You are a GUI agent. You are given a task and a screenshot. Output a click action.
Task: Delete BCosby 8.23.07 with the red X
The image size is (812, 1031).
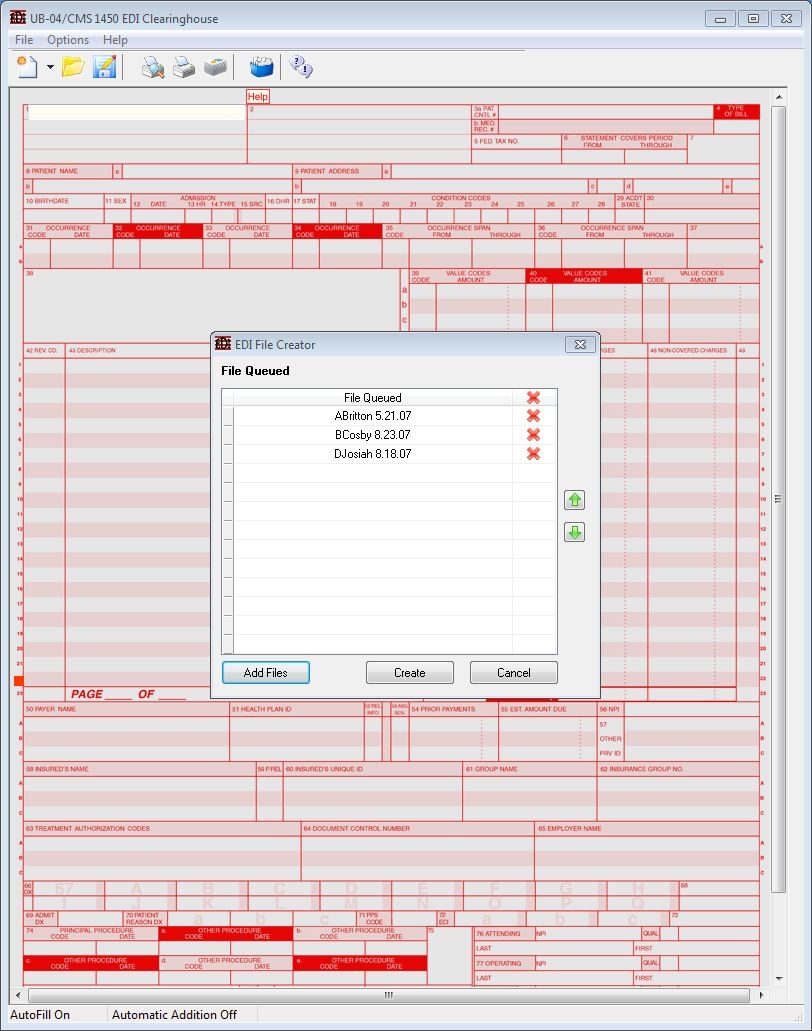[533, 435]
